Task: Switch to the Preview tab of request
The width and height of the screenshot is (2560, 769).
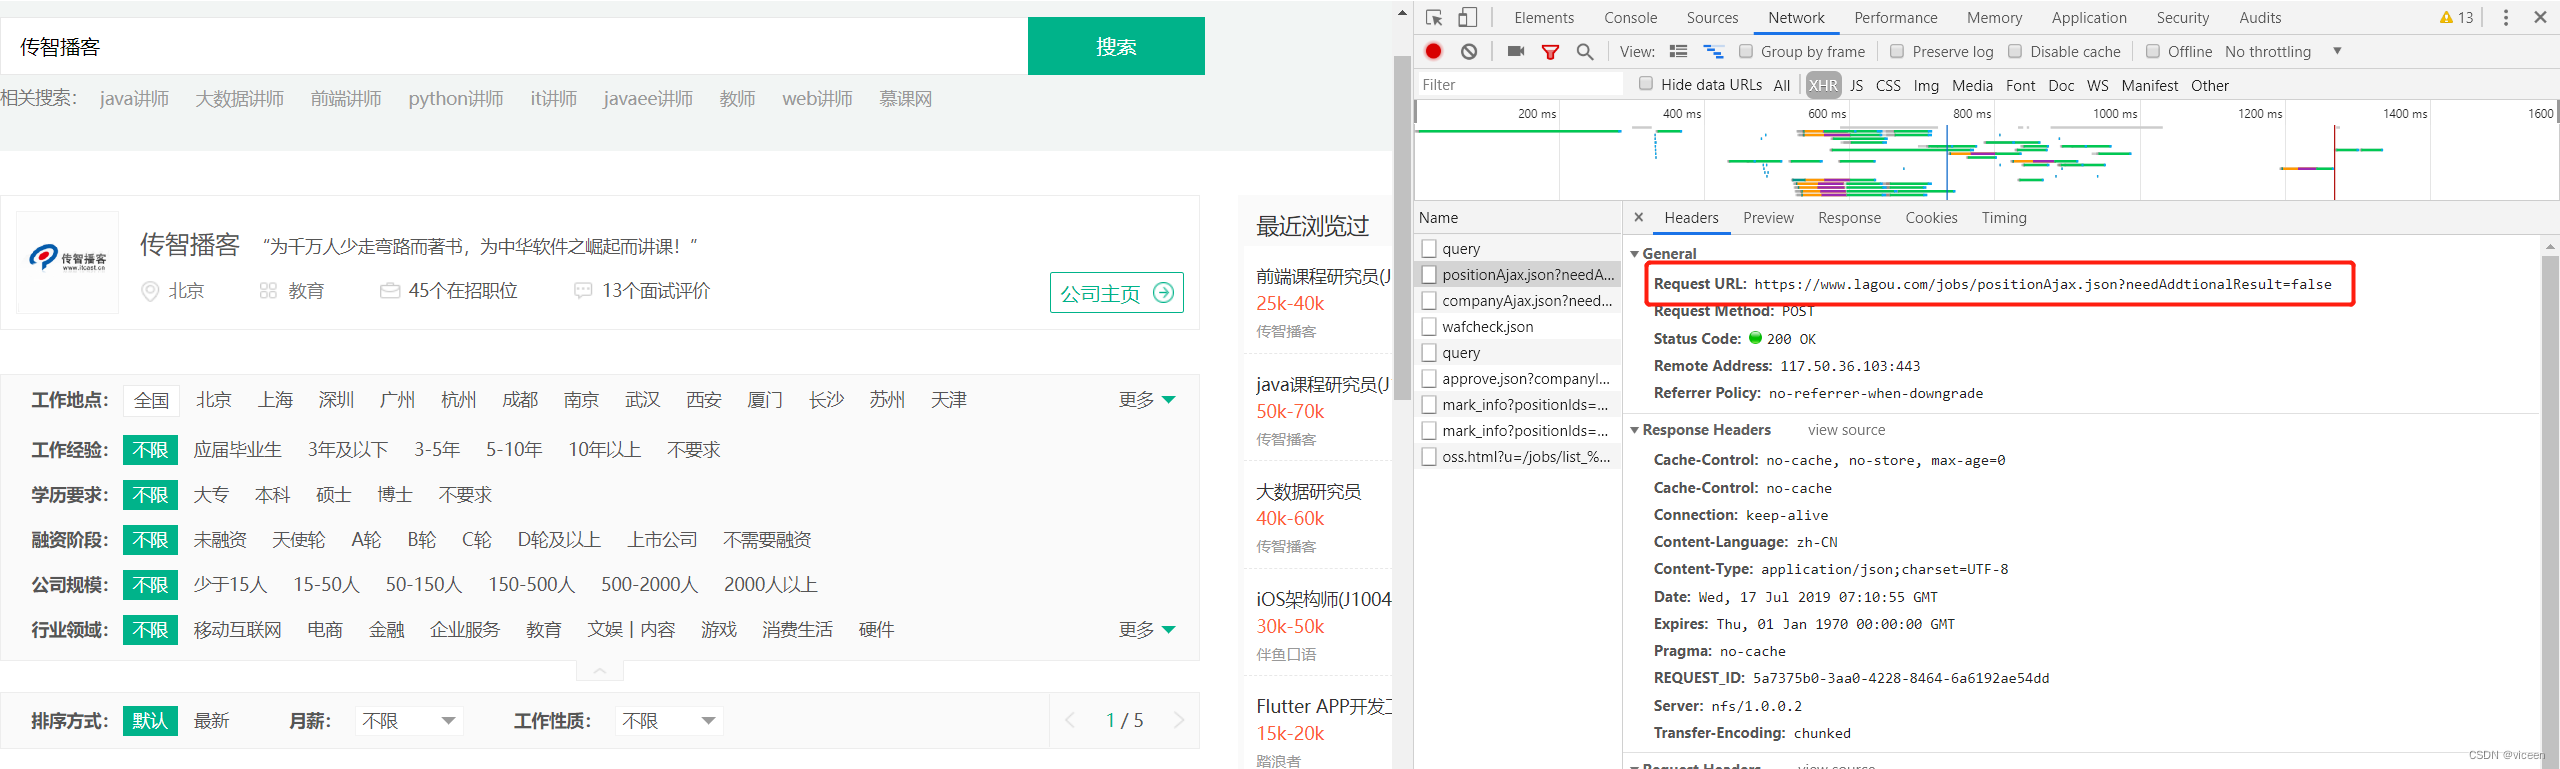Action: 1768,217
